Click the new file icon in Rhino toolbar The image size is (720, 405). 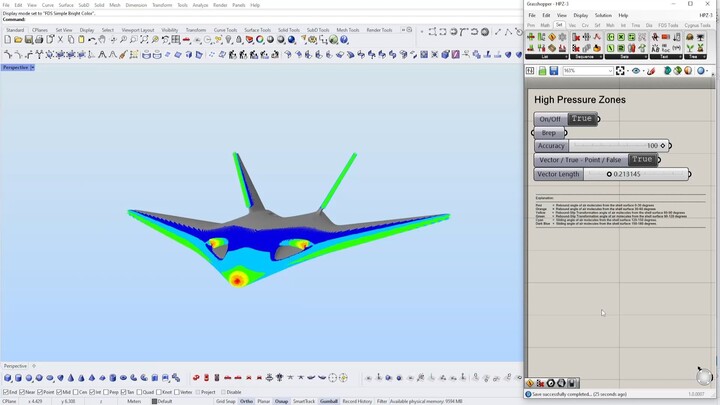(7, 40)
